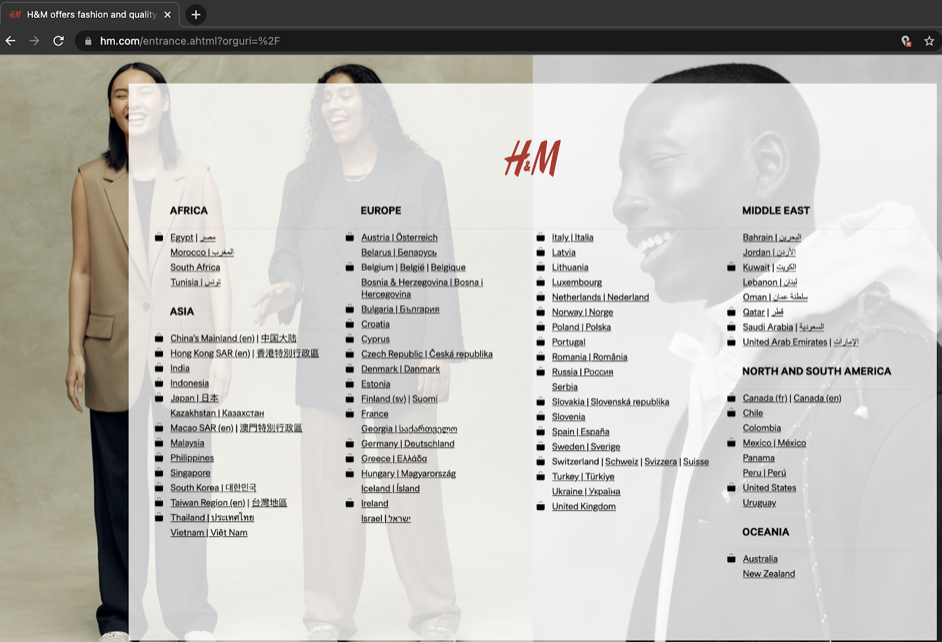
Task: Click shopping bag icon beside India
Action: (159, 368)
